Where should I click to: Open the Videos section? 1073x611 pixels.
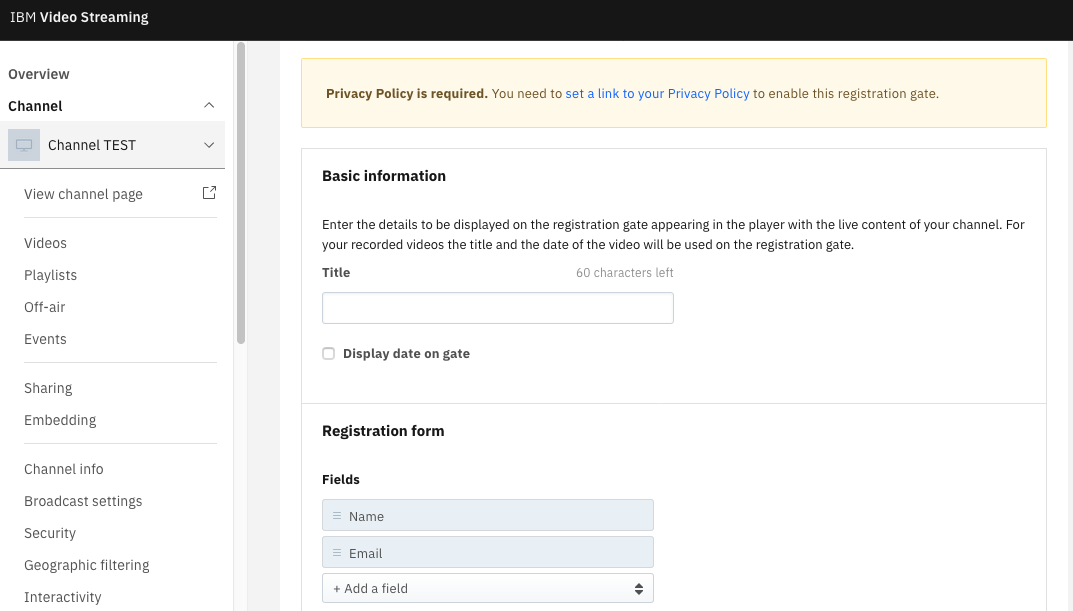click(x=45, y=243)
